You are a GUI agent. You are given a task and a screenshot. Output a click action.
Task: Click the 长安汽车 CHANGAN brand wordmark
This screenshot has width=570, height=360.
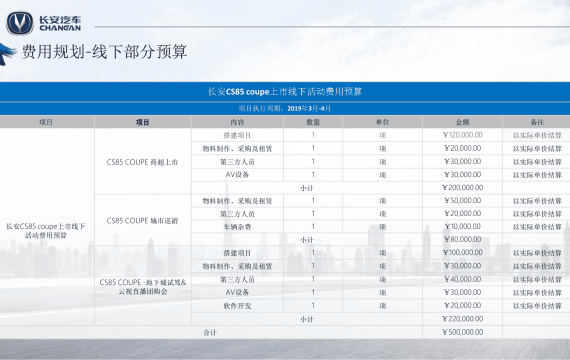coord(60,24)
